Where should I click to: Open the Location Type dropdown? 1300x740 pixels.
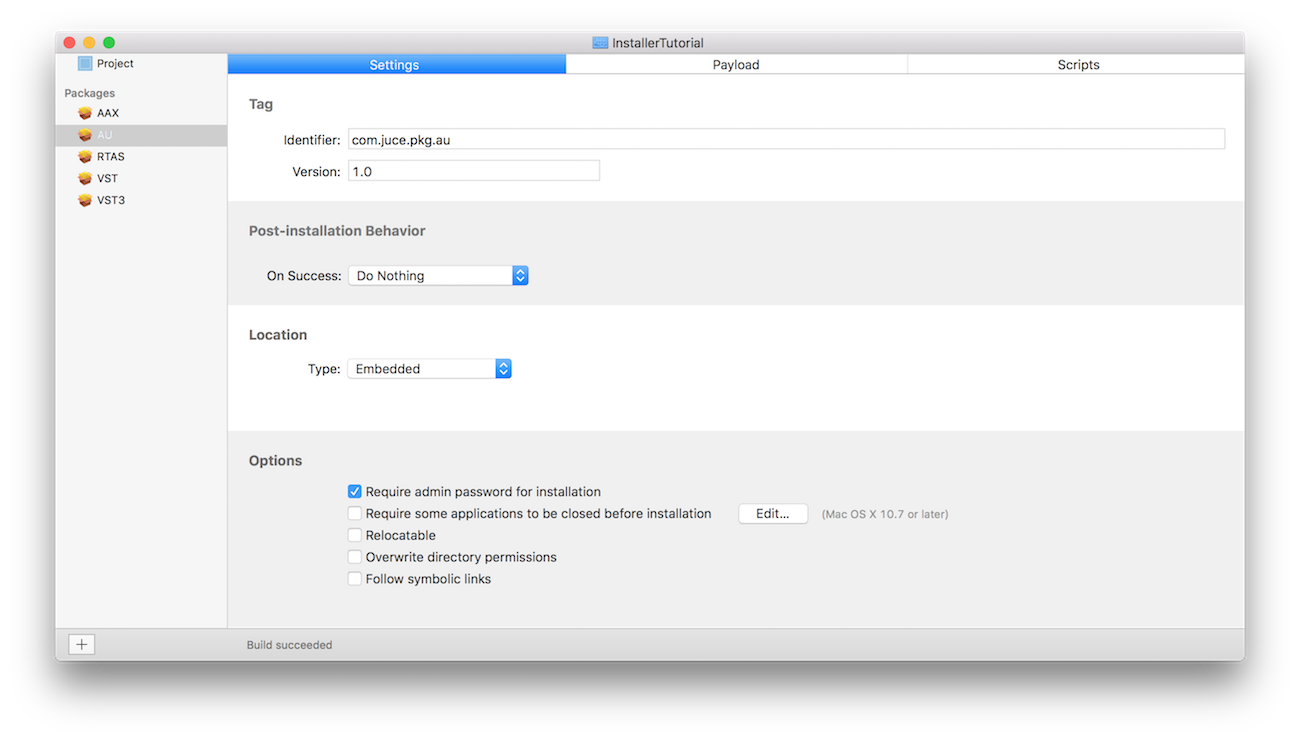click(x=429, y=369)
